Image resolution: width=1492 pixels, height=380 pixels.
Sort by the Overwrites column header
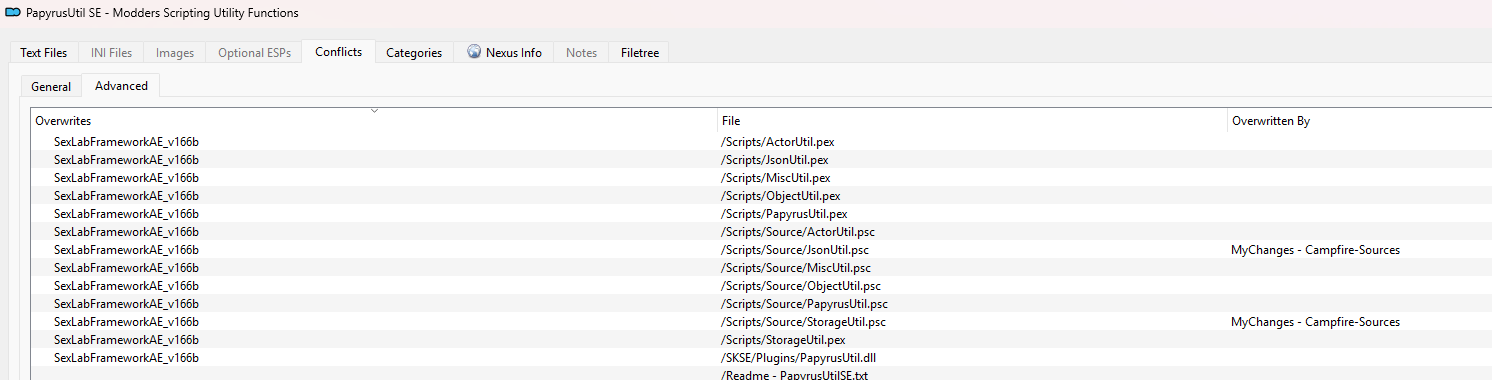374,121
